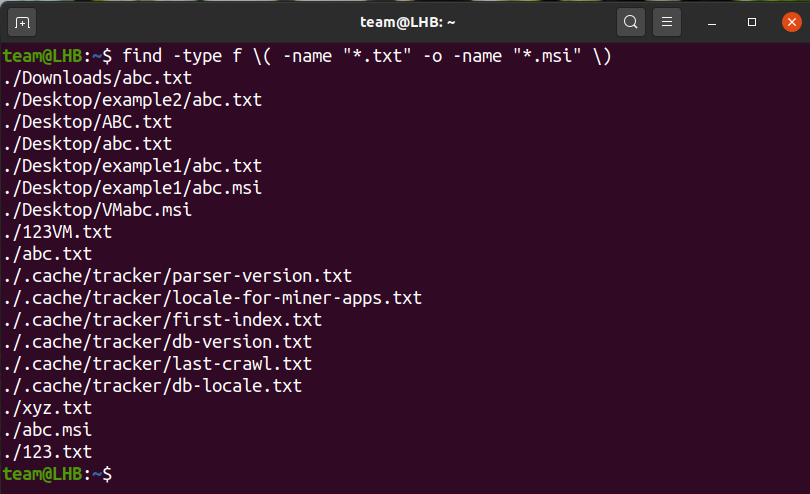Click the ./abc.msi output line

(47, 429)
